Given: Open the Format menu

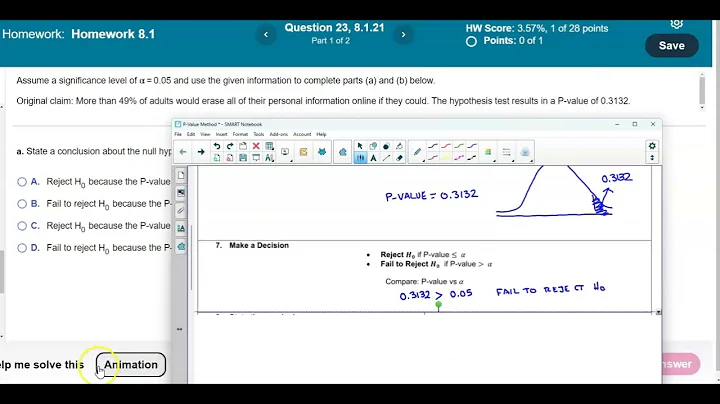Looking at the screenshot, I should click(x=240, y=134).
